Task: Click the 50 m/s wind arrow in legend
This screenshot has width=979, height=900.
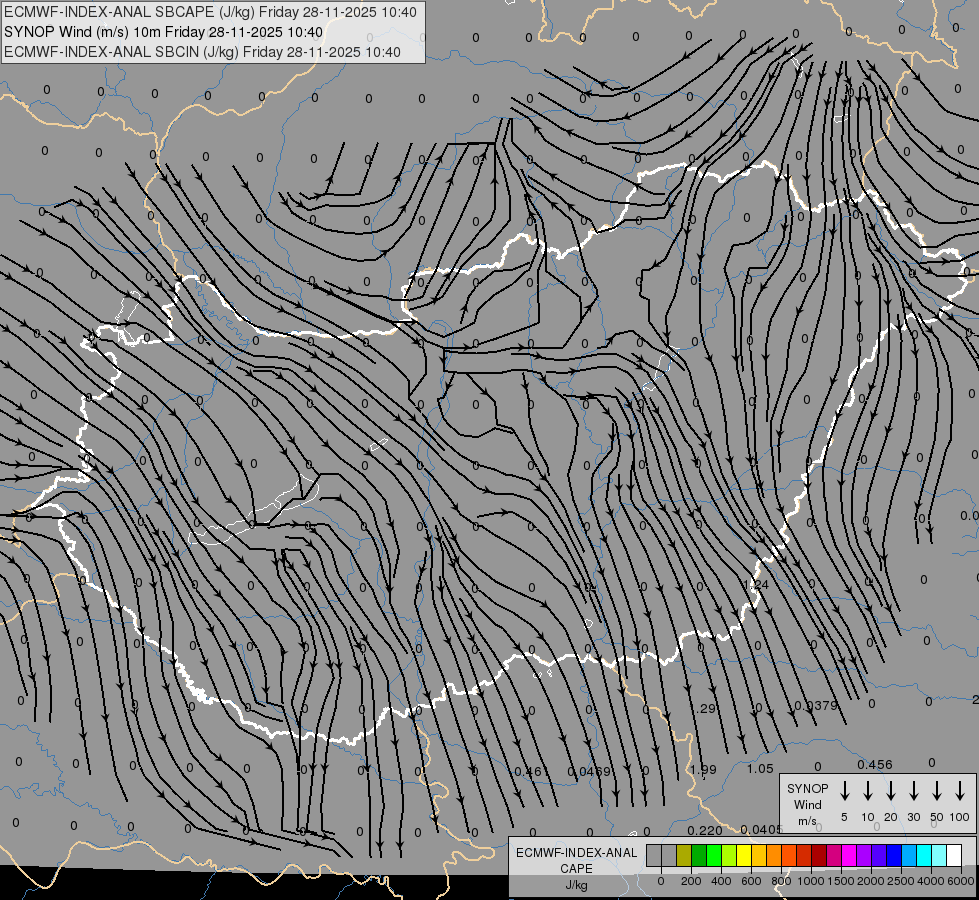Action: pos(937,791)
